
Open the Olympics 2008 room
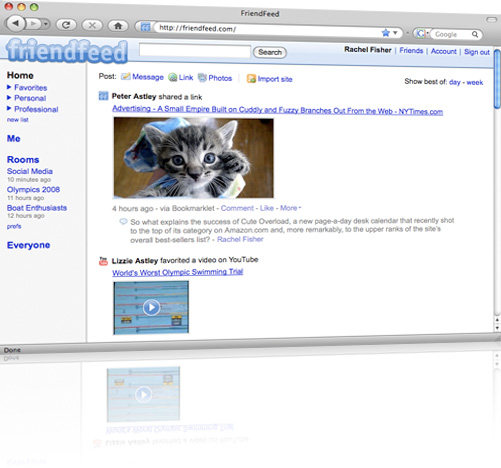33,190
